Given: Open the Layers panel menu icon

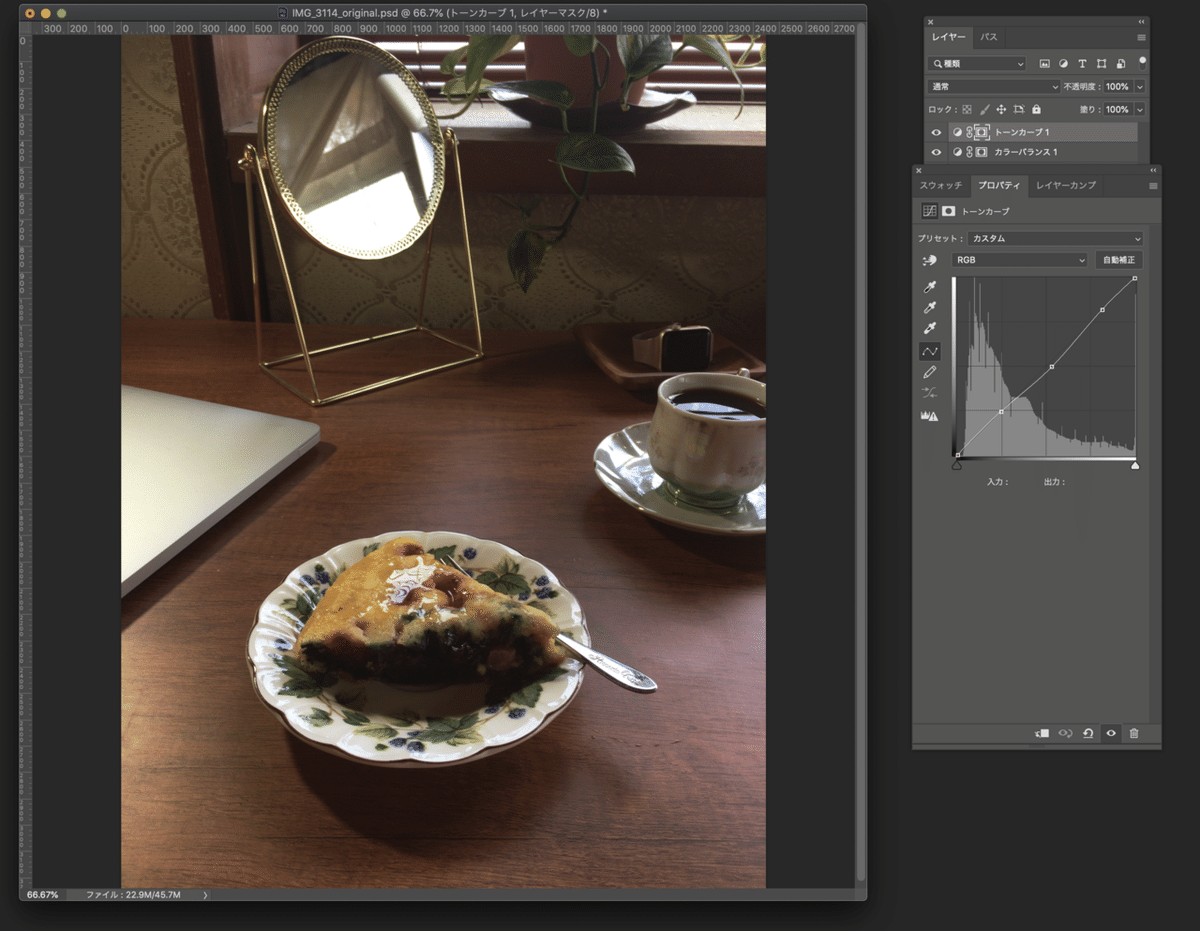Looking at the screenshot, I should pos(1141,37).
